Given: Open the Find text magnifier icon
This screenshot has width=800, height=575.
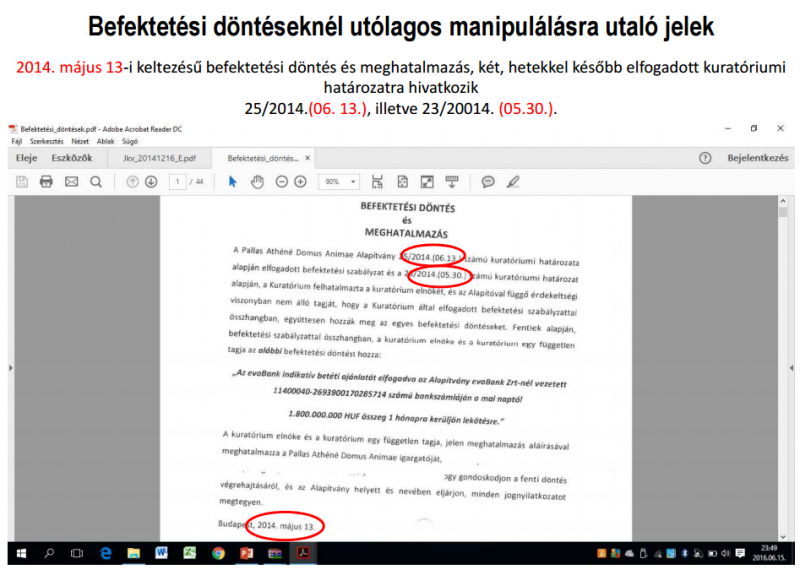Looking at the screenshot, I should coord(96,182).
